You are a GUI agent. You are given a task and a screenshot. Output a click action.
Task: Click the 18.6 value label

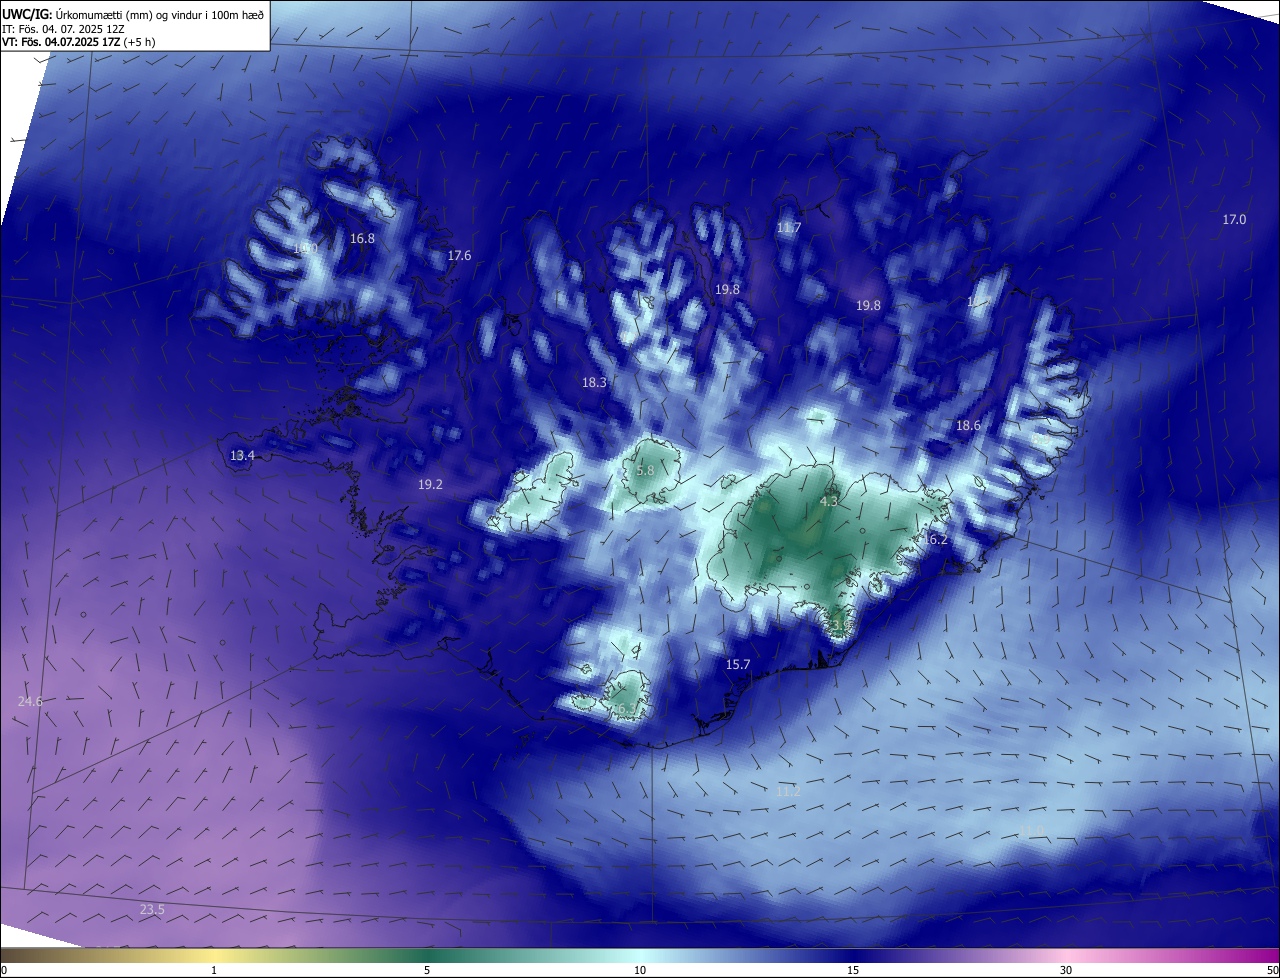(x=968, y=425)
